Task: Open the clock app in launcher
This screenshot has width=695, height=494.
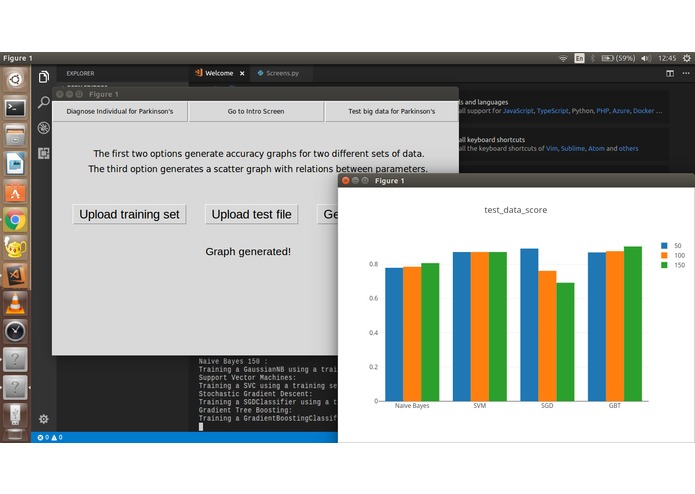Action: pyautogui.click(x=15, y=331)
